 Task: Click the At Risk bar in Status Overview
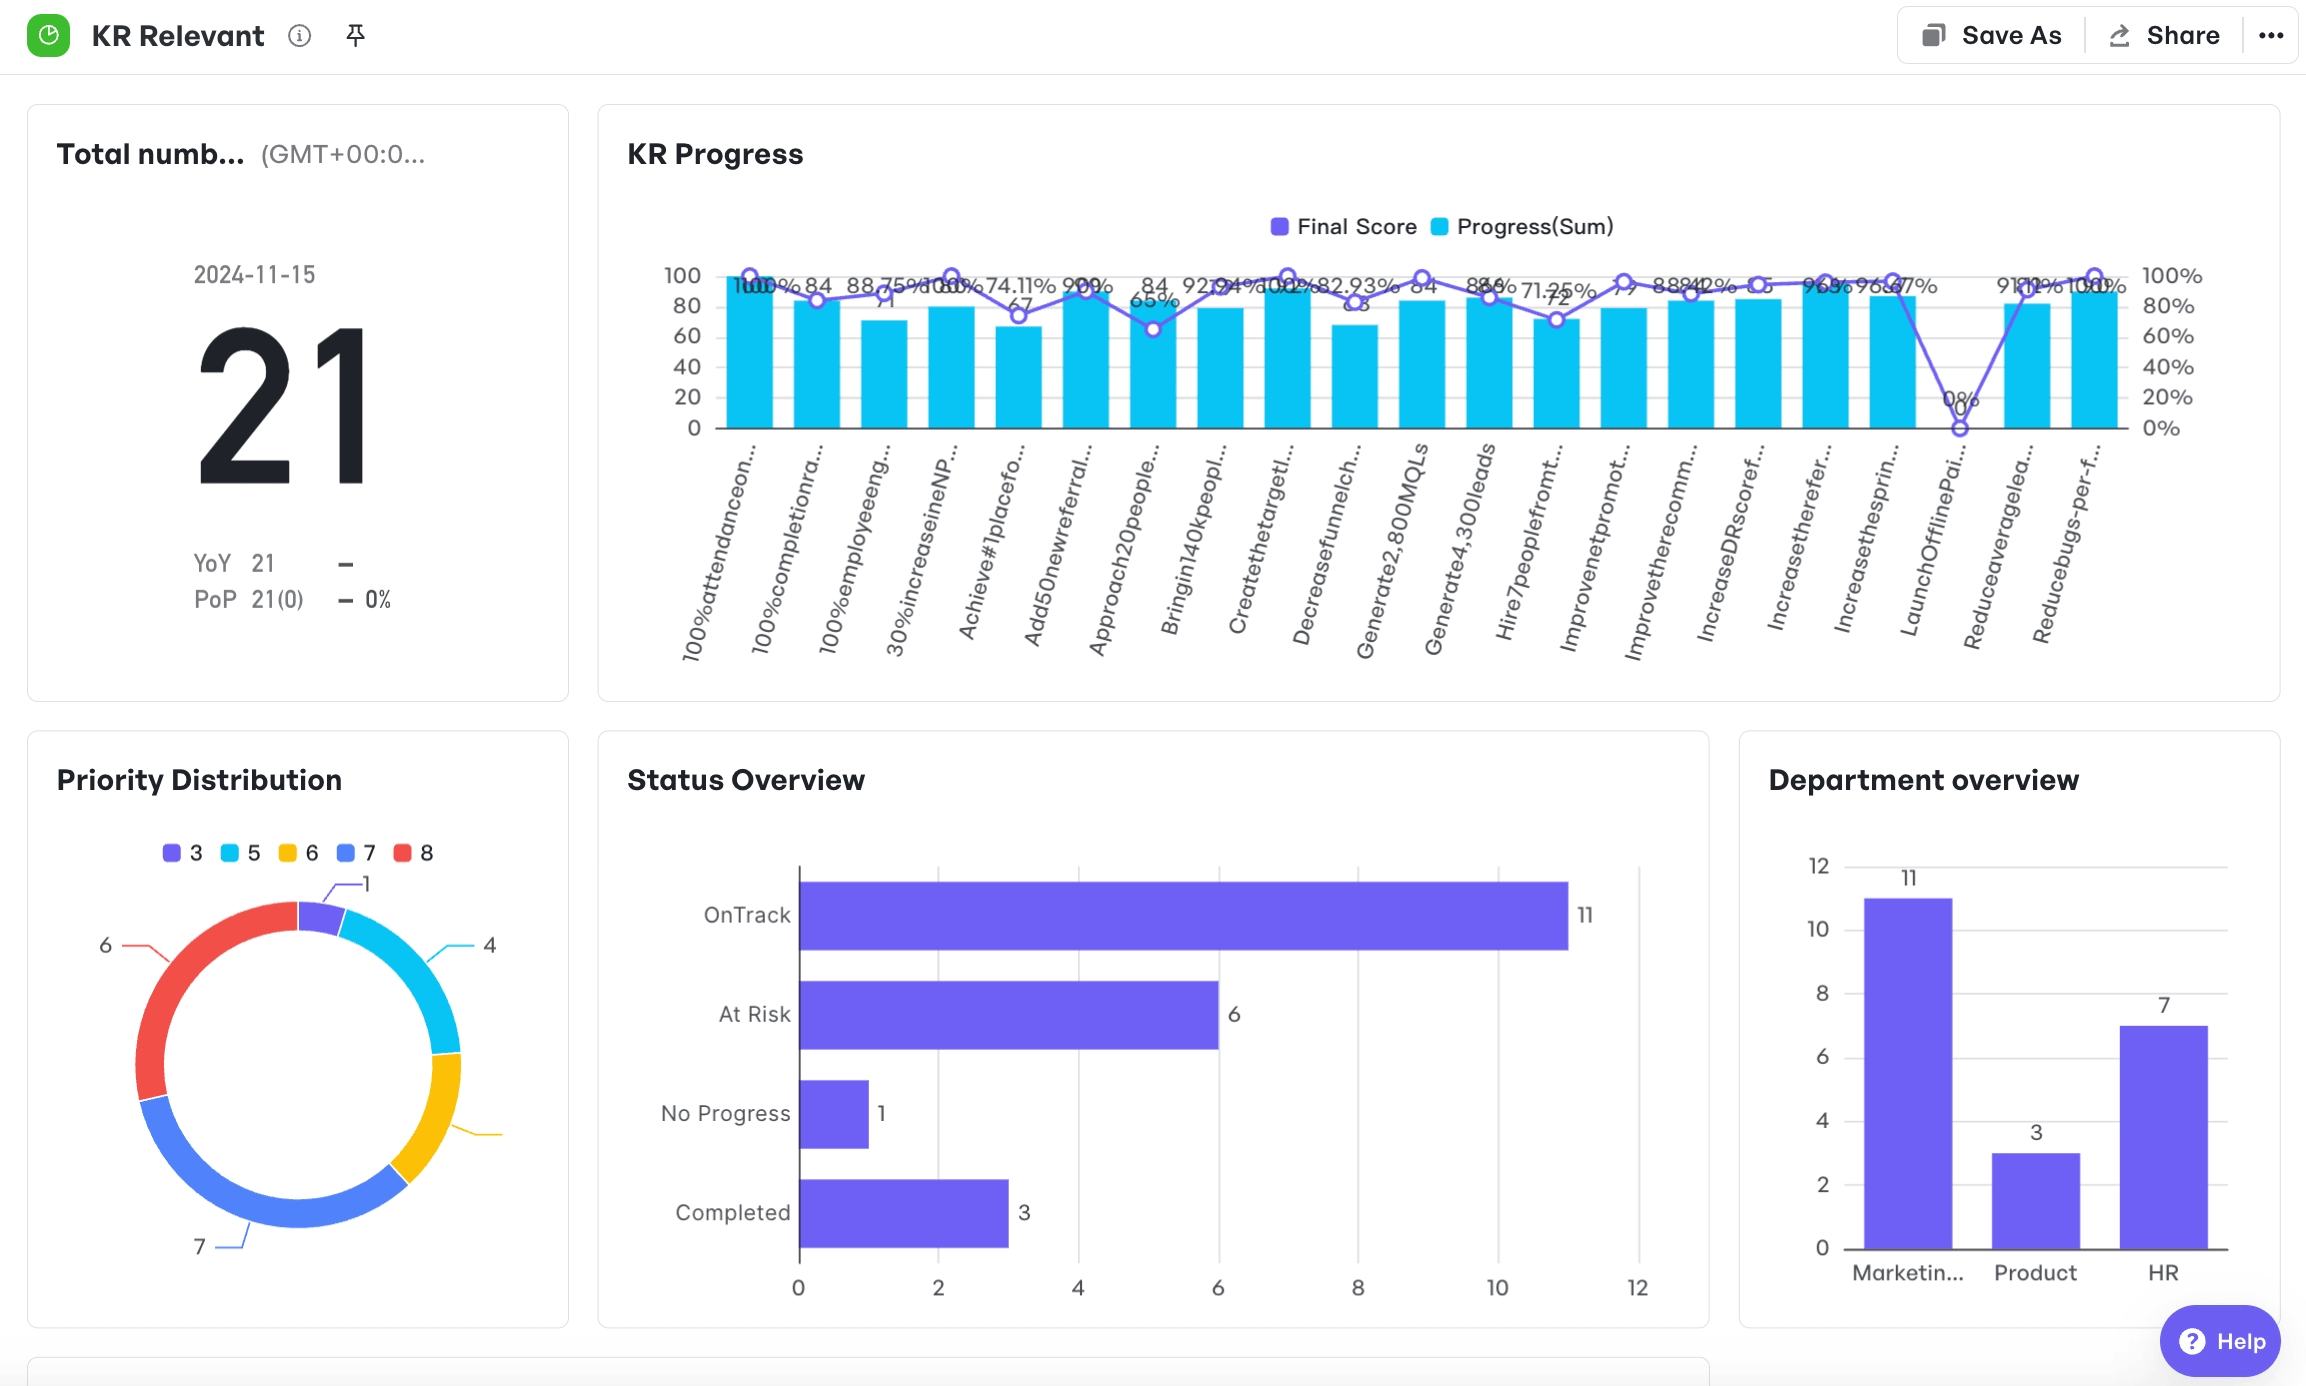click(1008, 1014)
